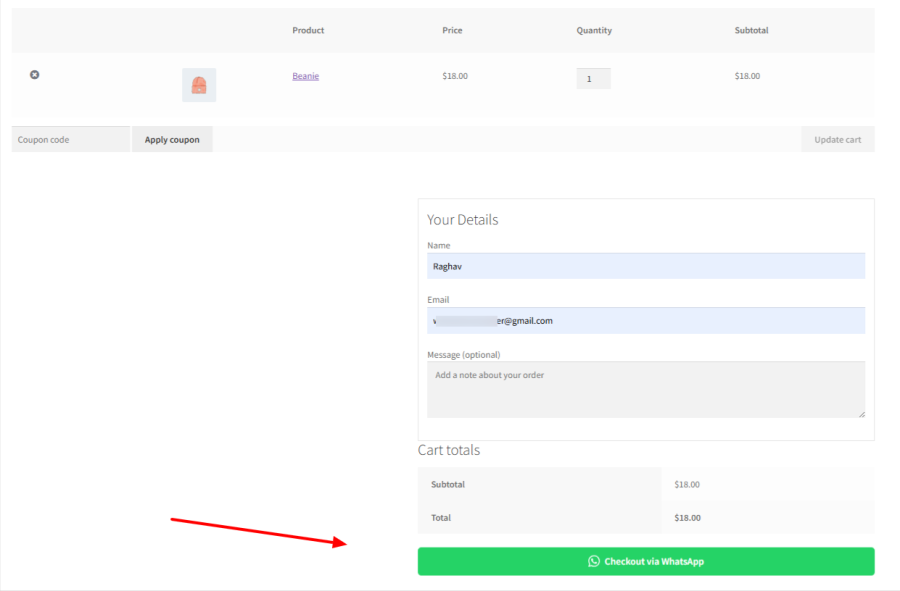This screenshot has height=591, width=900.
Task: Grab the message box resize handle
Action: click(x=862, y=414)
